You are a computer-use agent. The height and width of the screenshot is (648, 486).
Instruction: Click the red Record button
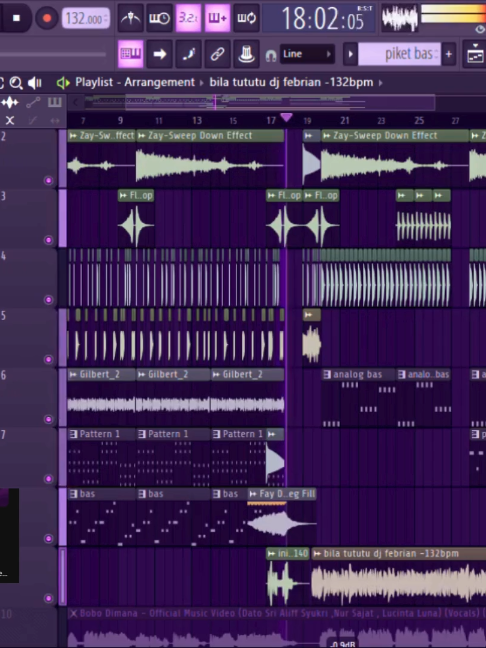pyautogui.click(x=47, y=18)
